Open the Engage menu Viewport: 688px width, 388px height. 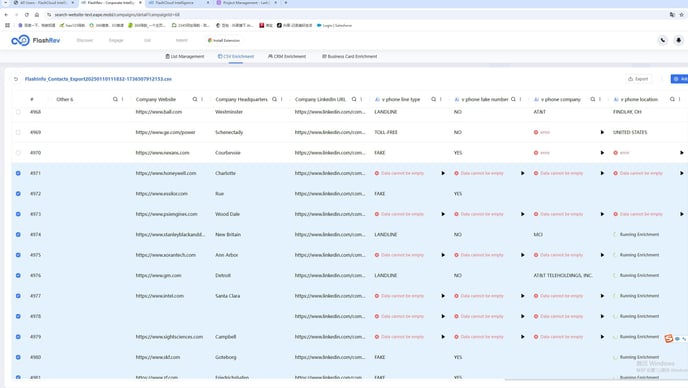click(116, 40)
